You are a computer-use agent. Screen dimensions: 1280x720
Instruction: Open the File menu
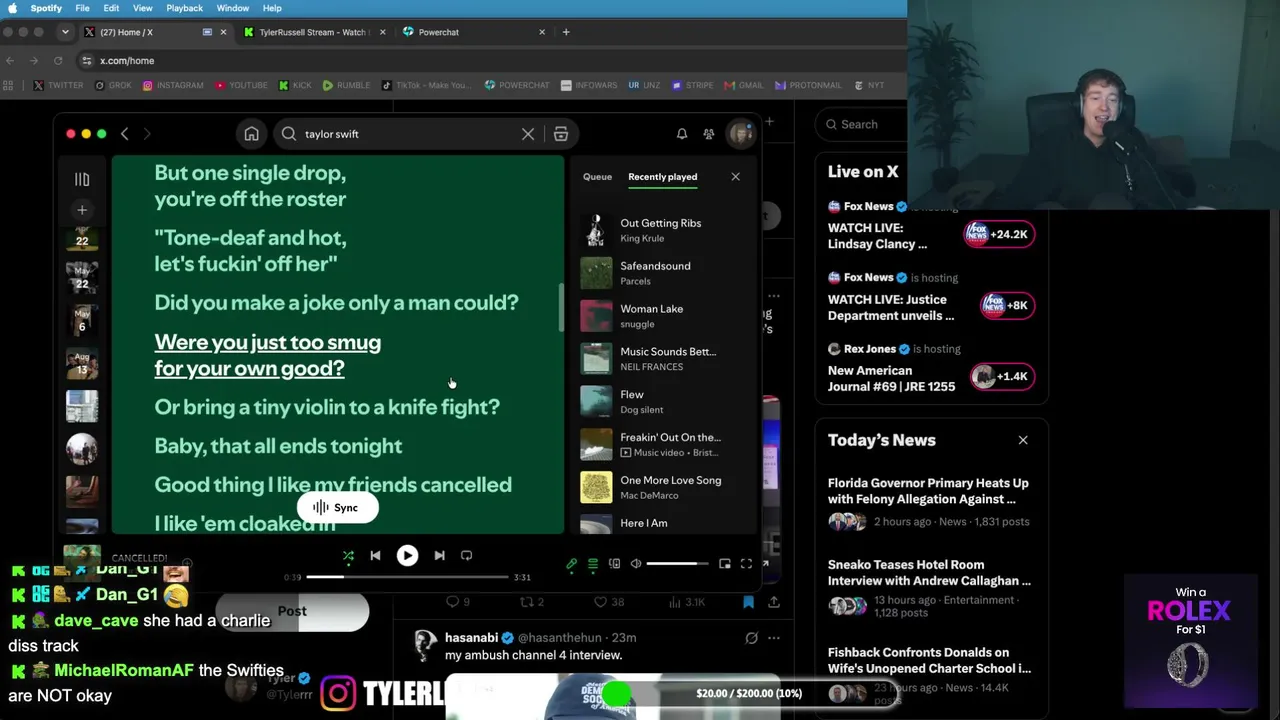(x=83, y=8)
